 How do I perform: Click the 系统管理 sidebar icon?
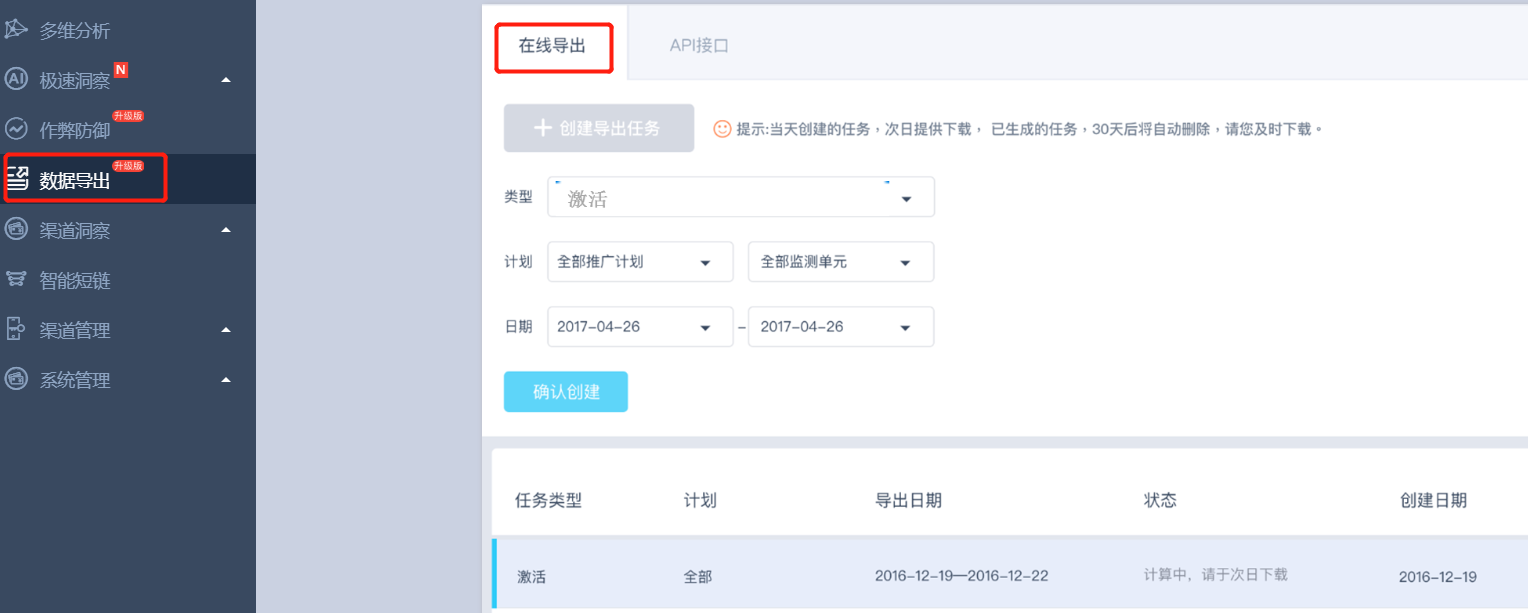[x=15, y=379]
